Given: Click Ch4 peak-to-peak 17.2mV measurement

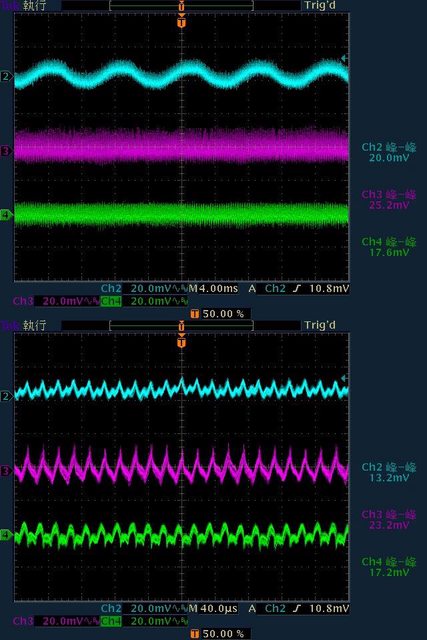Looking at the screenshot, I should pos(389,567).
